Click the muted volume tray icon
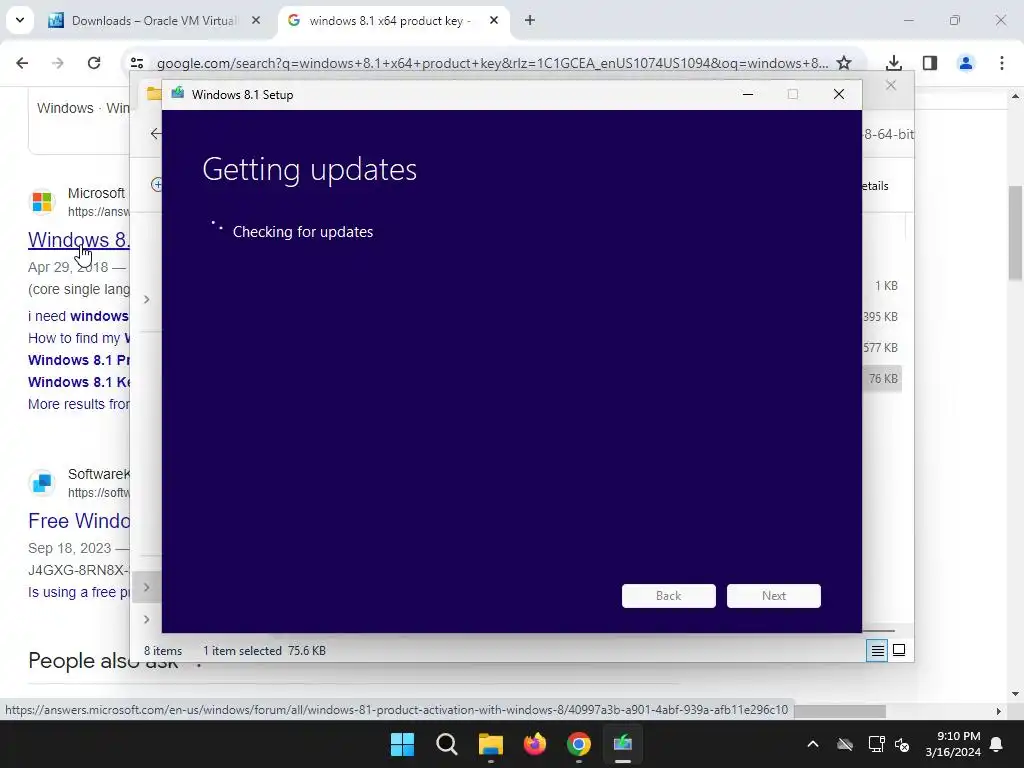This screenshot has width=1024, height=768. tap(903, 744)
